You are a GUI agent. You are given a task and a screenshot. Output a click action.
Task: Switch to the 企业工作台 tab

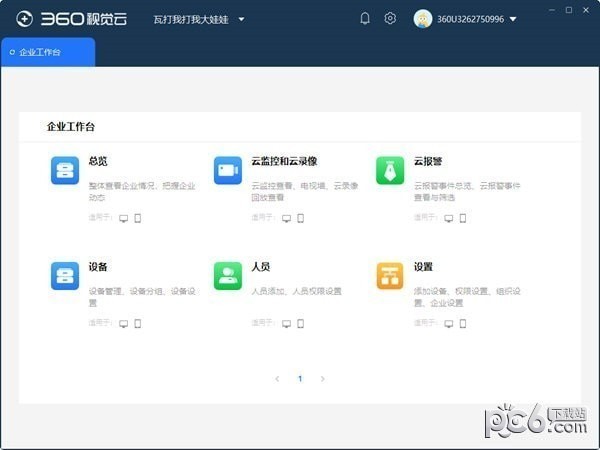[x=47, y=52]
